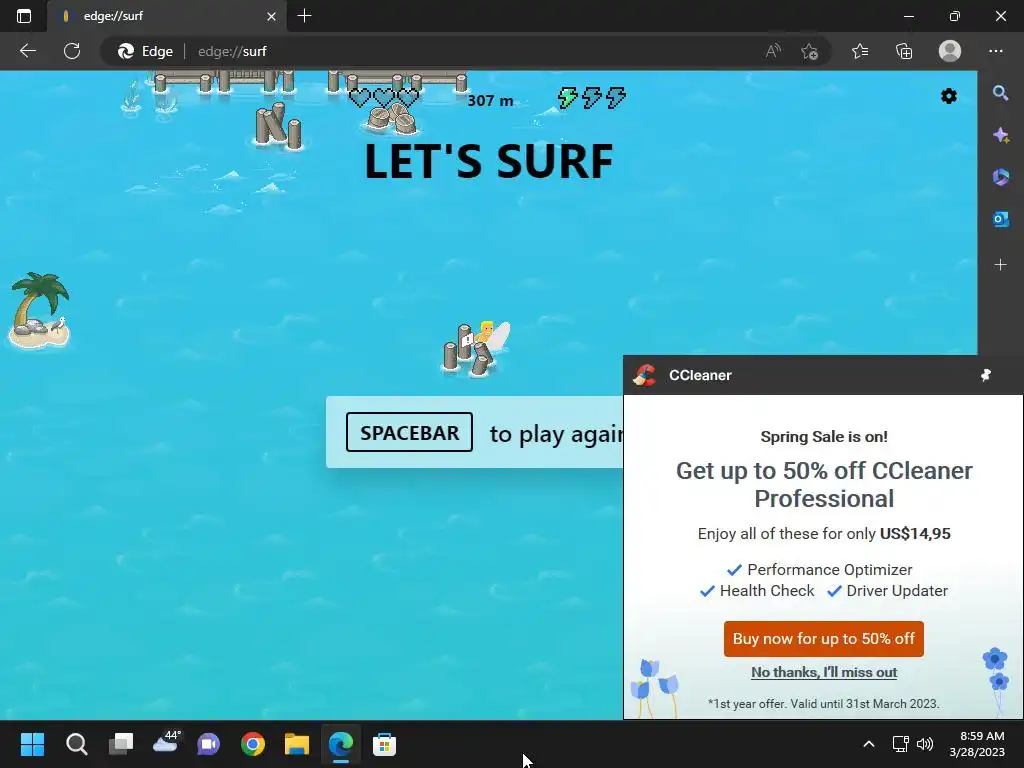Open the Microsoft 365 sidebar icon
This screenshot has height=768, width=1024.
pyautogui.click(x=1000, y=177)
